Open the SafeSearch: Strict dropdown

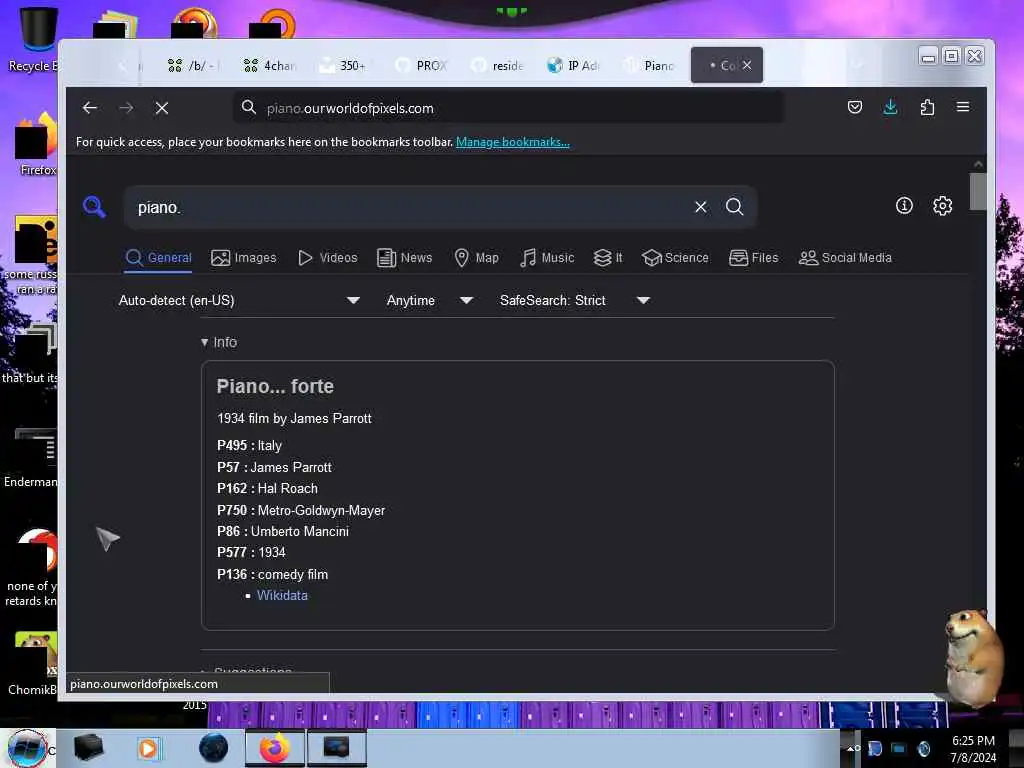click(x=575, y=300)
